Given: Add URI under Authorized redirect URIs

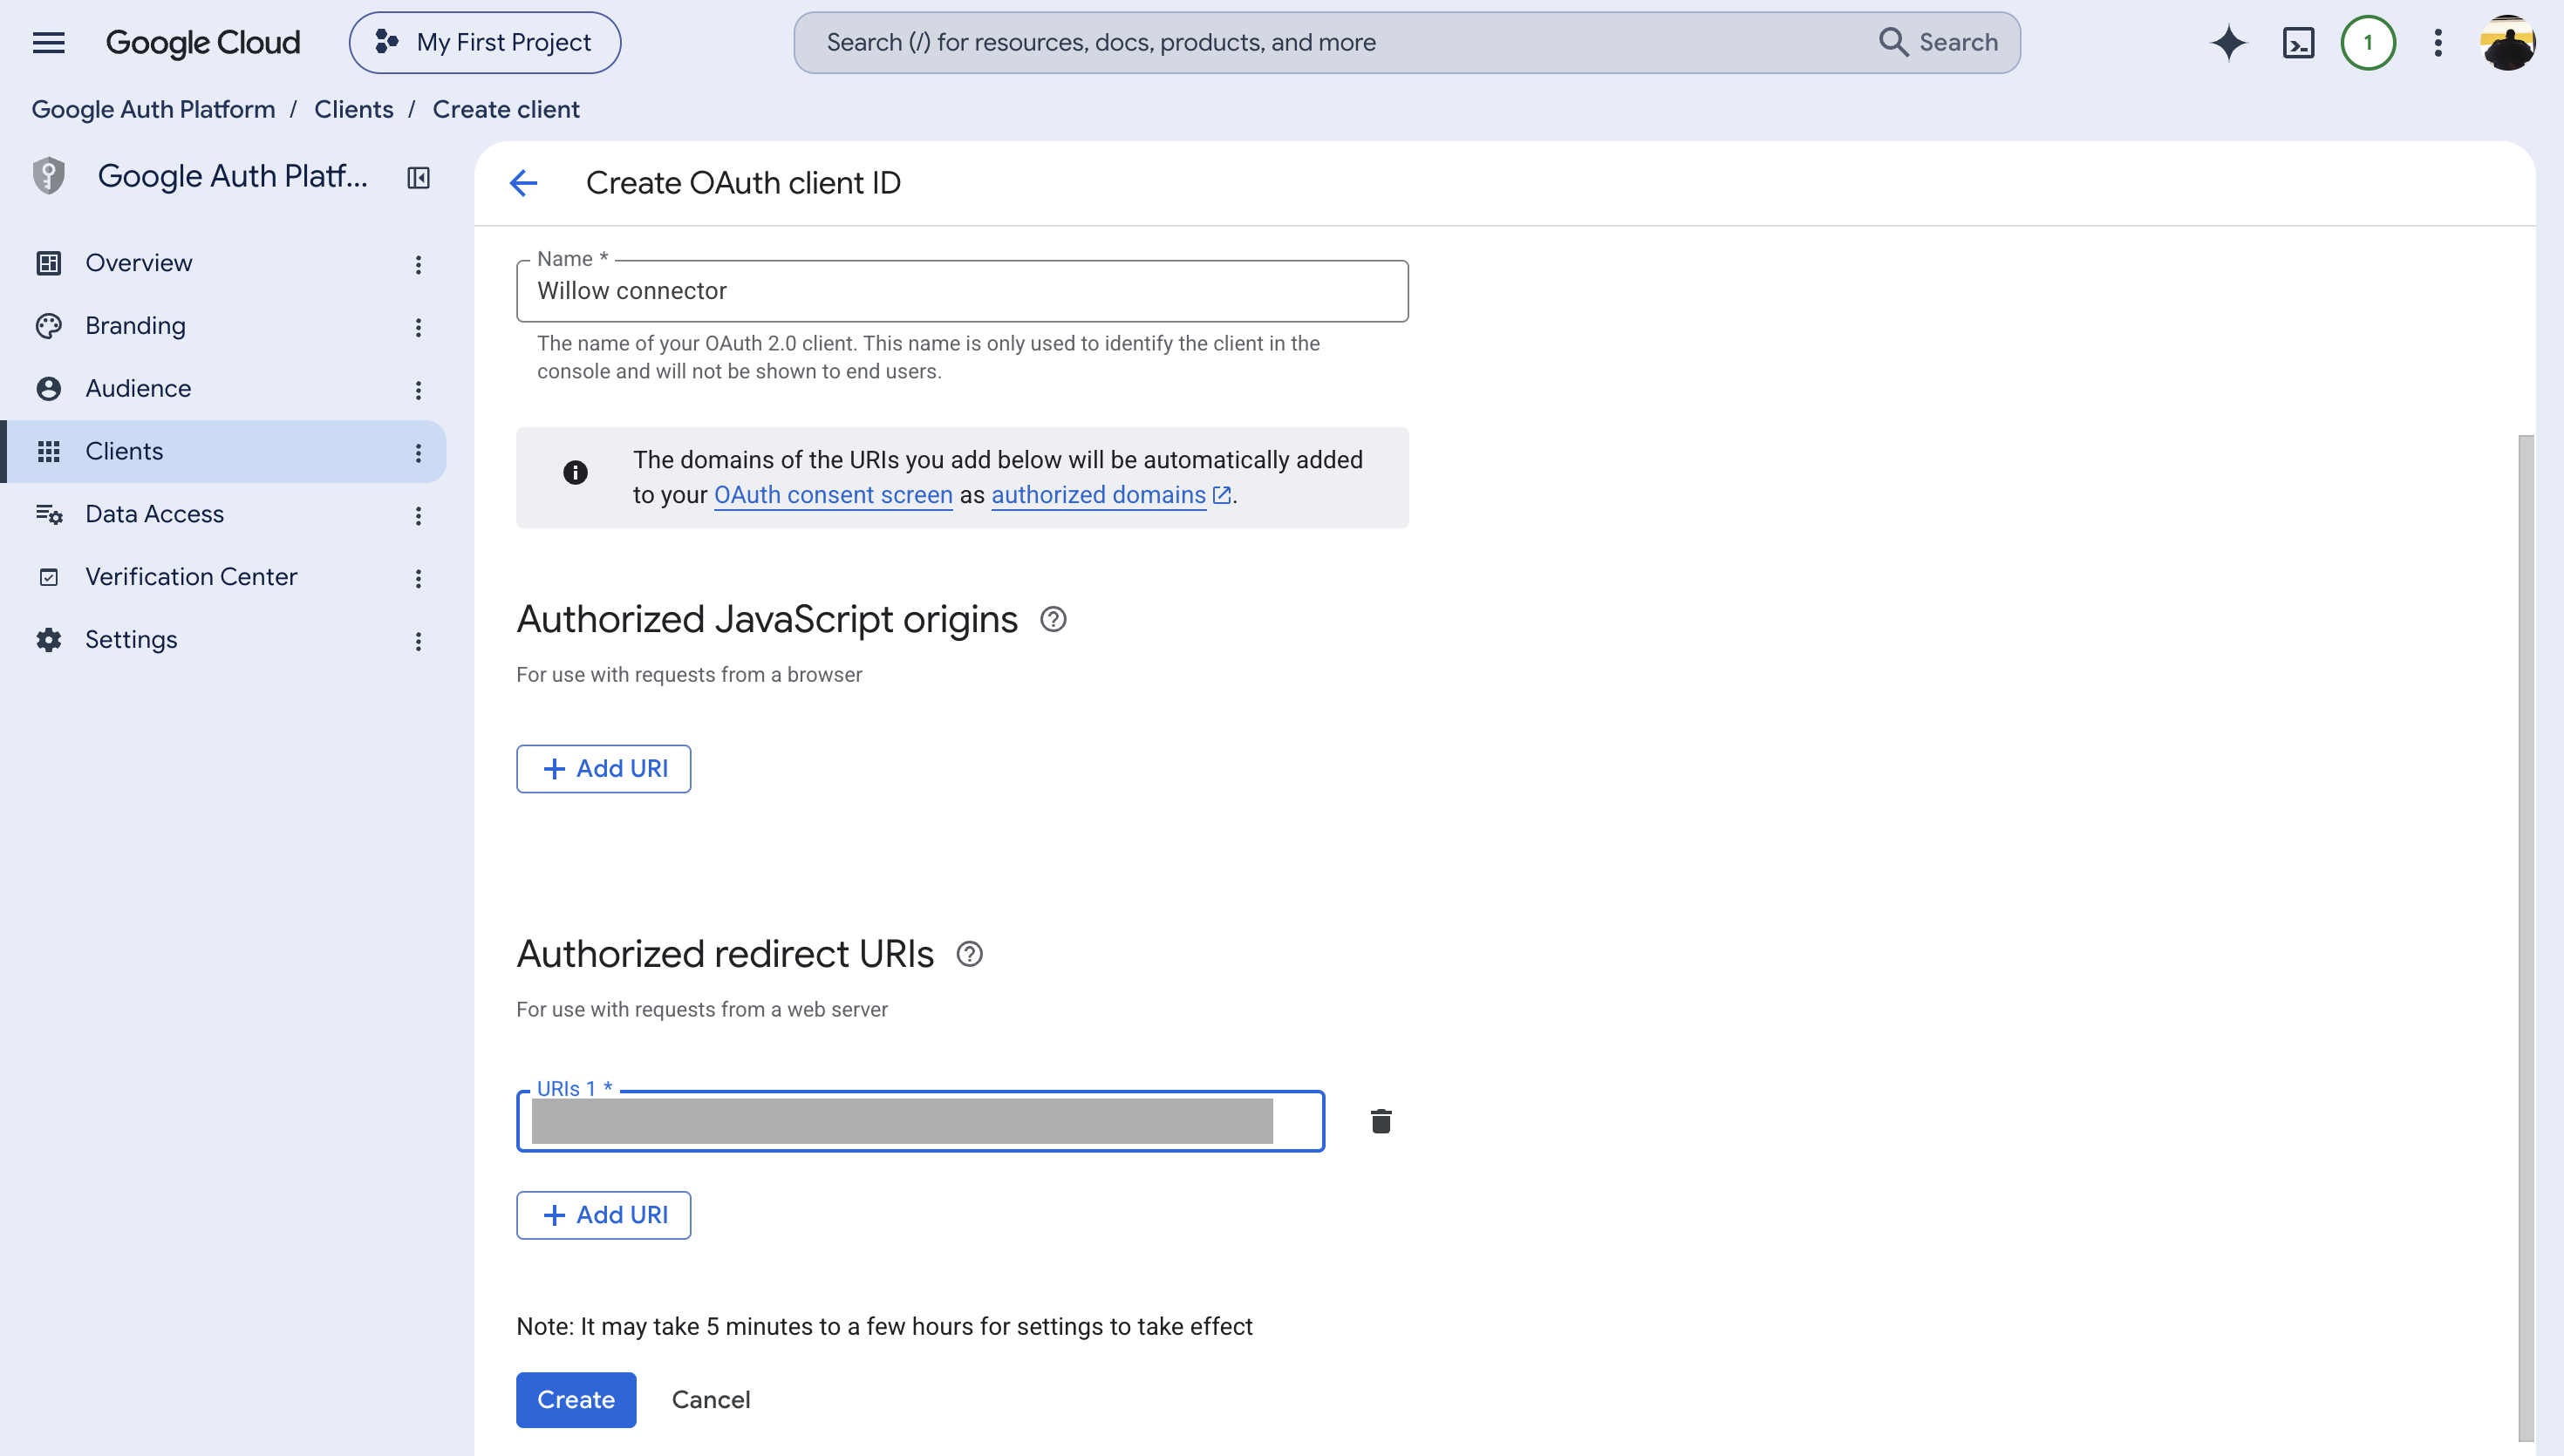Looking at the screenshot, I should [603, 1215].
